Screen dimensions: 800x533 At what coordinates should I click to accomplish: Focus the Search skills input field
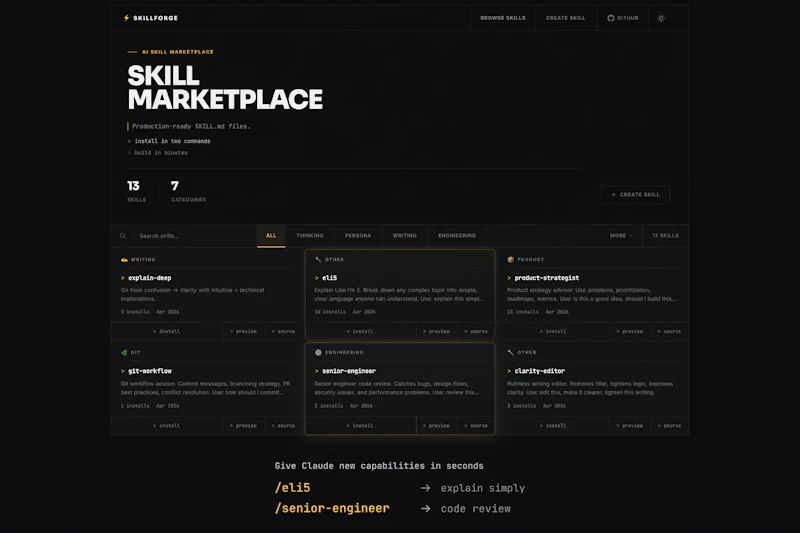click(x=194, y=236)
